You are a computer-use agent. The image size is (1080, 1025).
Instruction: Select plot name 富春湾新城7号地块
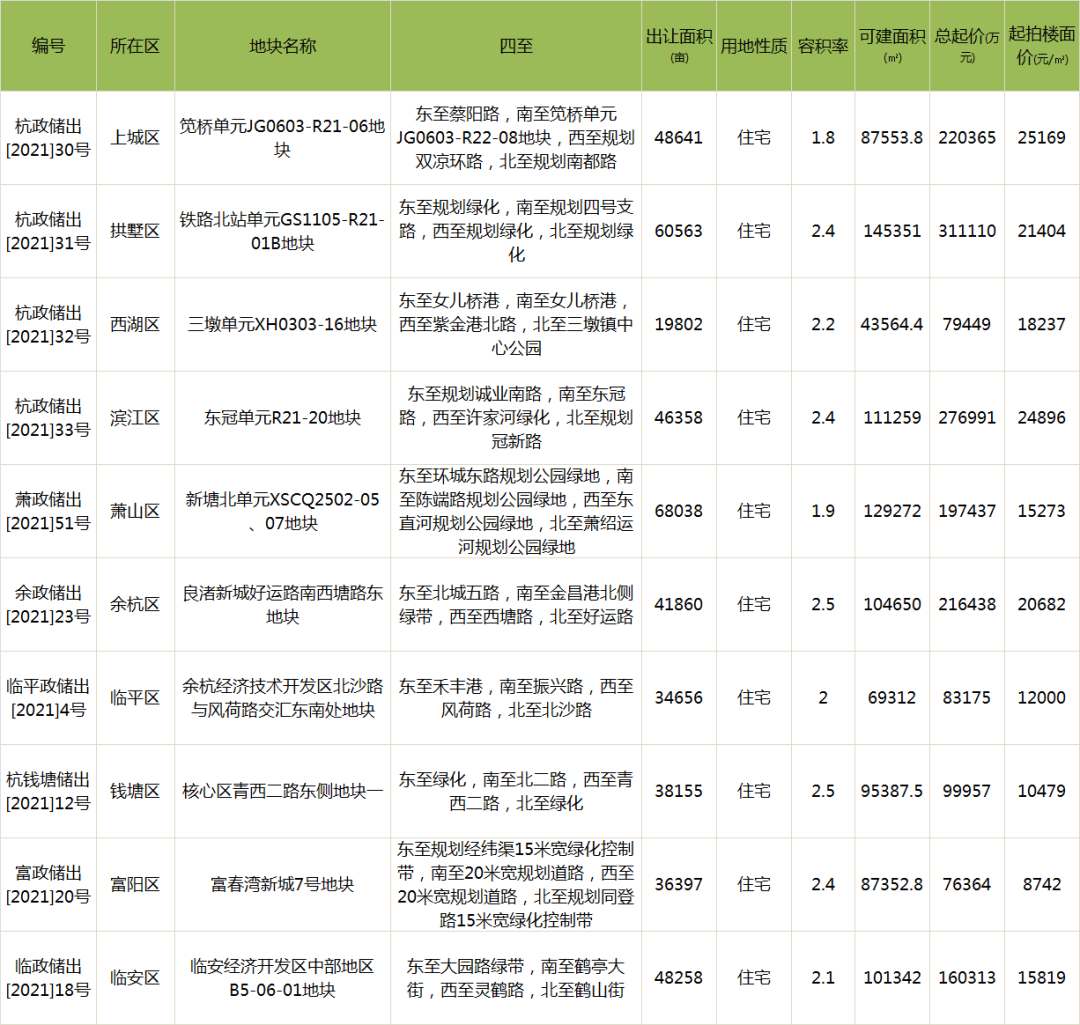click(x=282, y=884)
